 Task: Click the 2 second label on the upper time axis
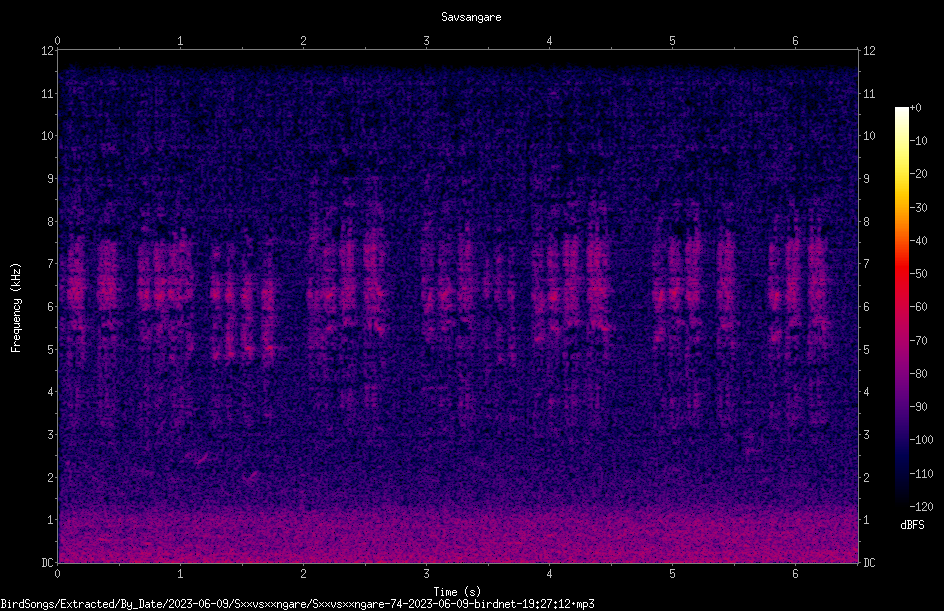[x=303, y=41]
